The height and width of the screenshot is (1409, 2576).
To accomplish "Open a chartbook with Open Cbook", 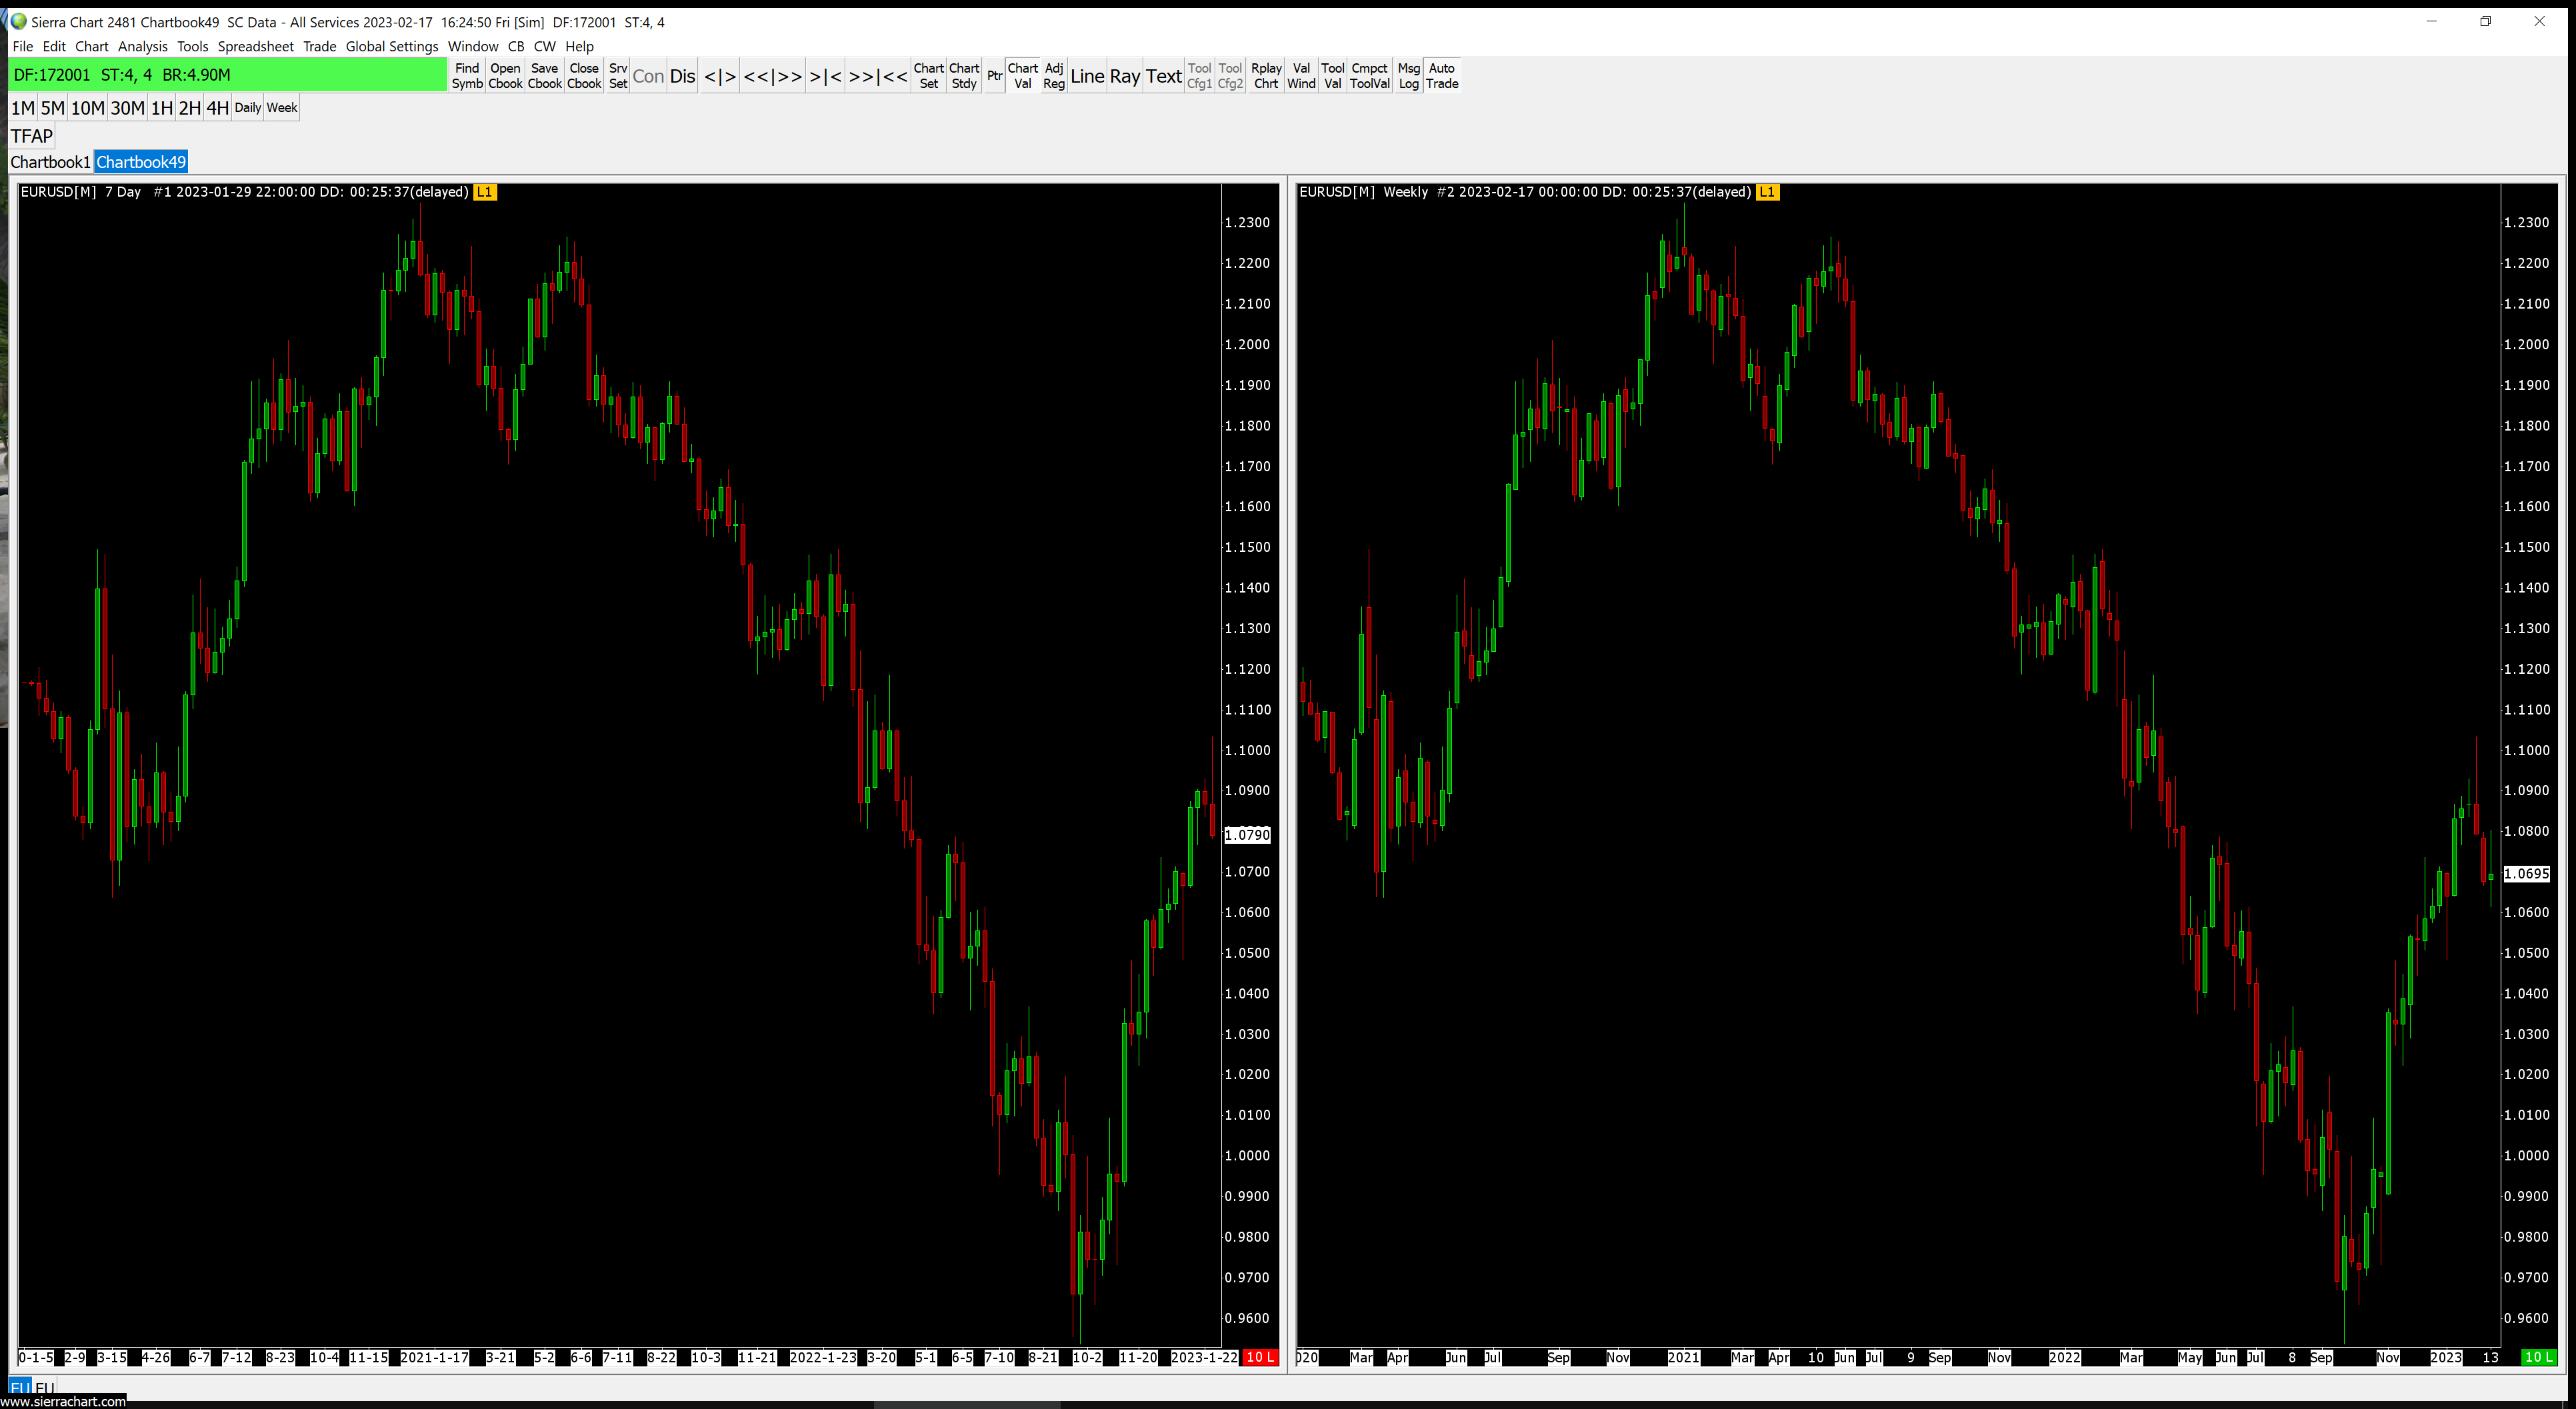I will (505, 76).
